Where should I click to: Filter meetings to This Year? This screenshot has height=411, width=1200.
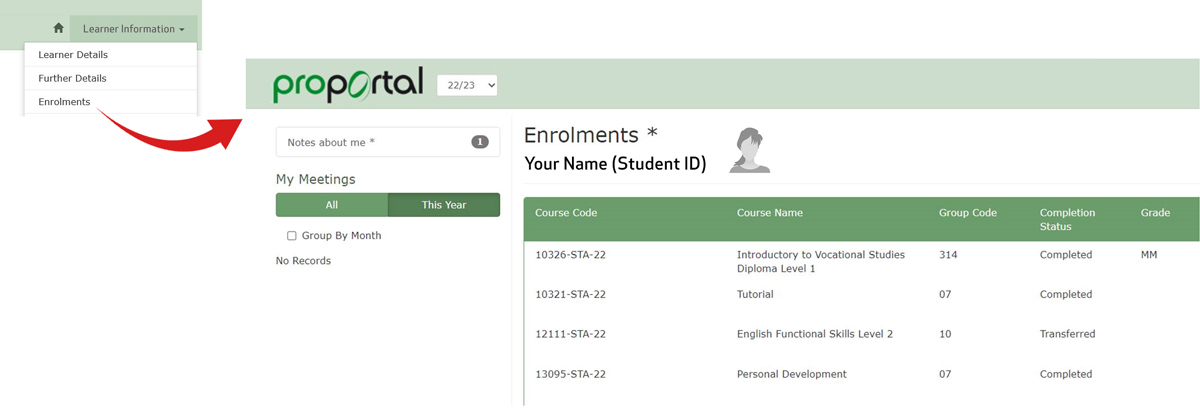click(444, 205)
